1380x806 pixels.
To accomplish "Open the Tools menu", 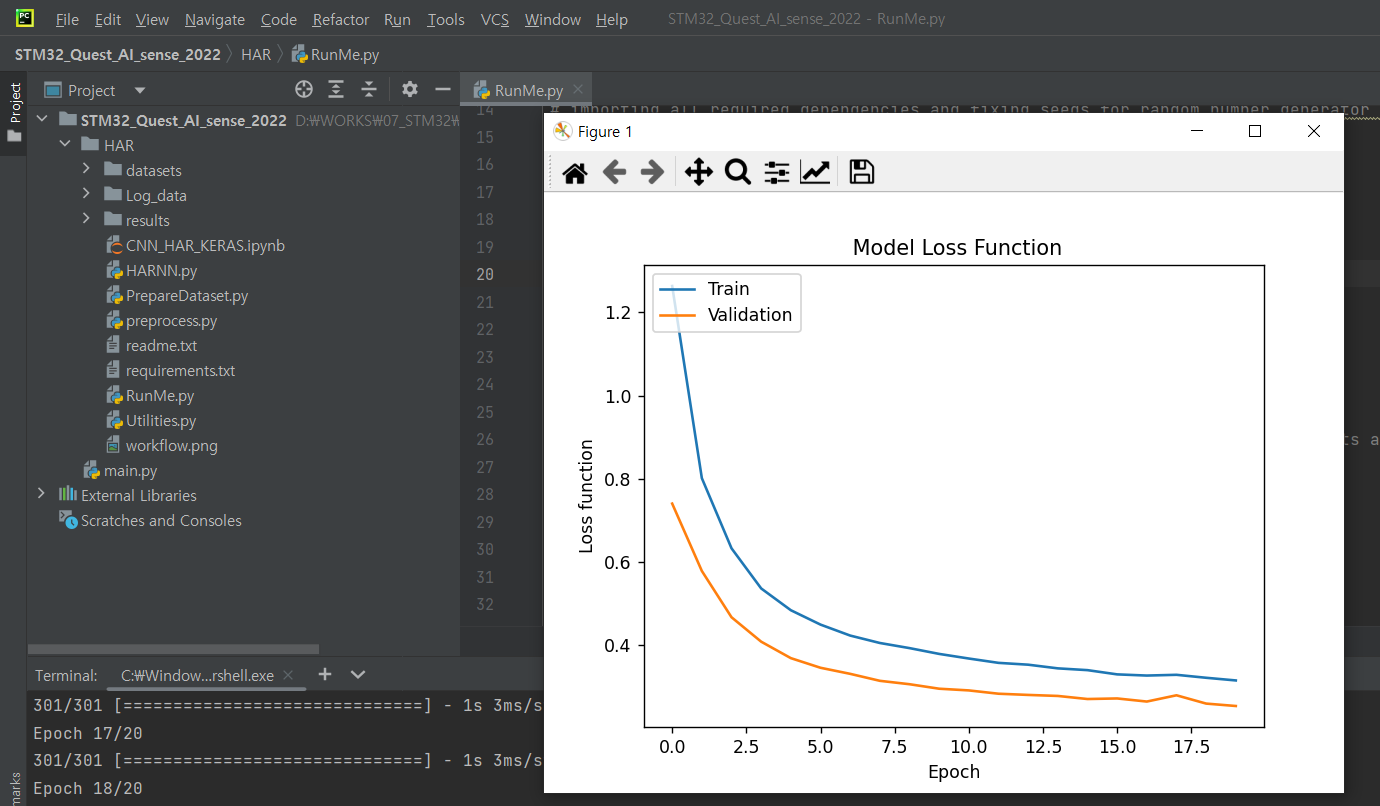I will [x=445, y=19].
